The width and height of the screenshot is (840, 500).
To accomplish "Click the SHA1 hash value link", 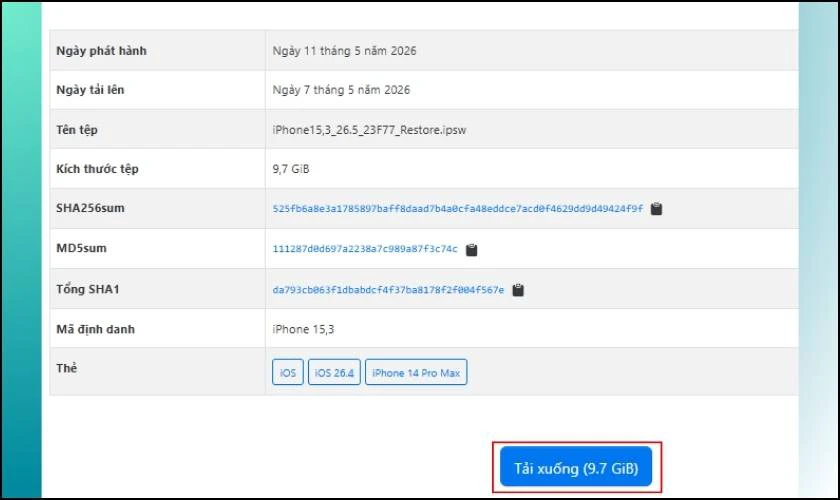I will pyautogui.click(x=388, y=290).
